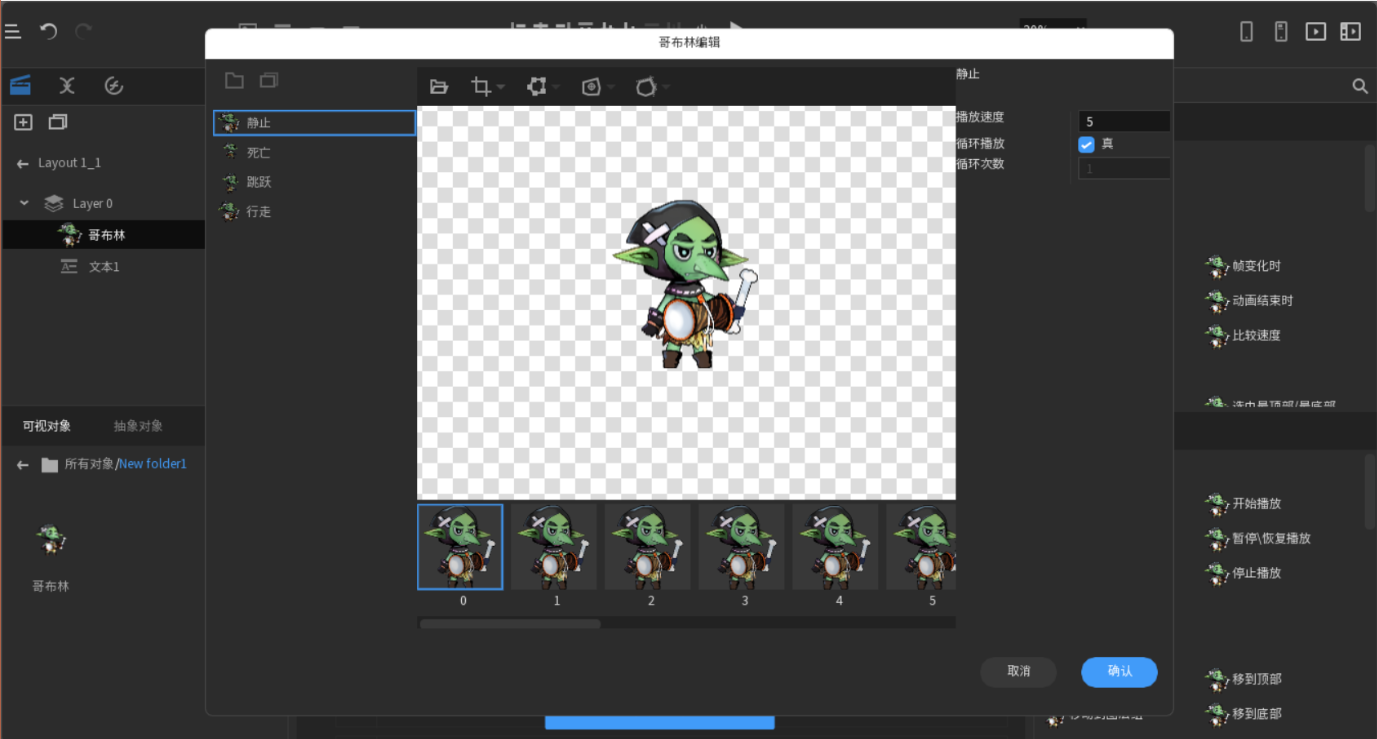Viewport: 1377px width, 739px height.
Task: Click the frame strip horizontal scrollbar
Action: (510, 624)
